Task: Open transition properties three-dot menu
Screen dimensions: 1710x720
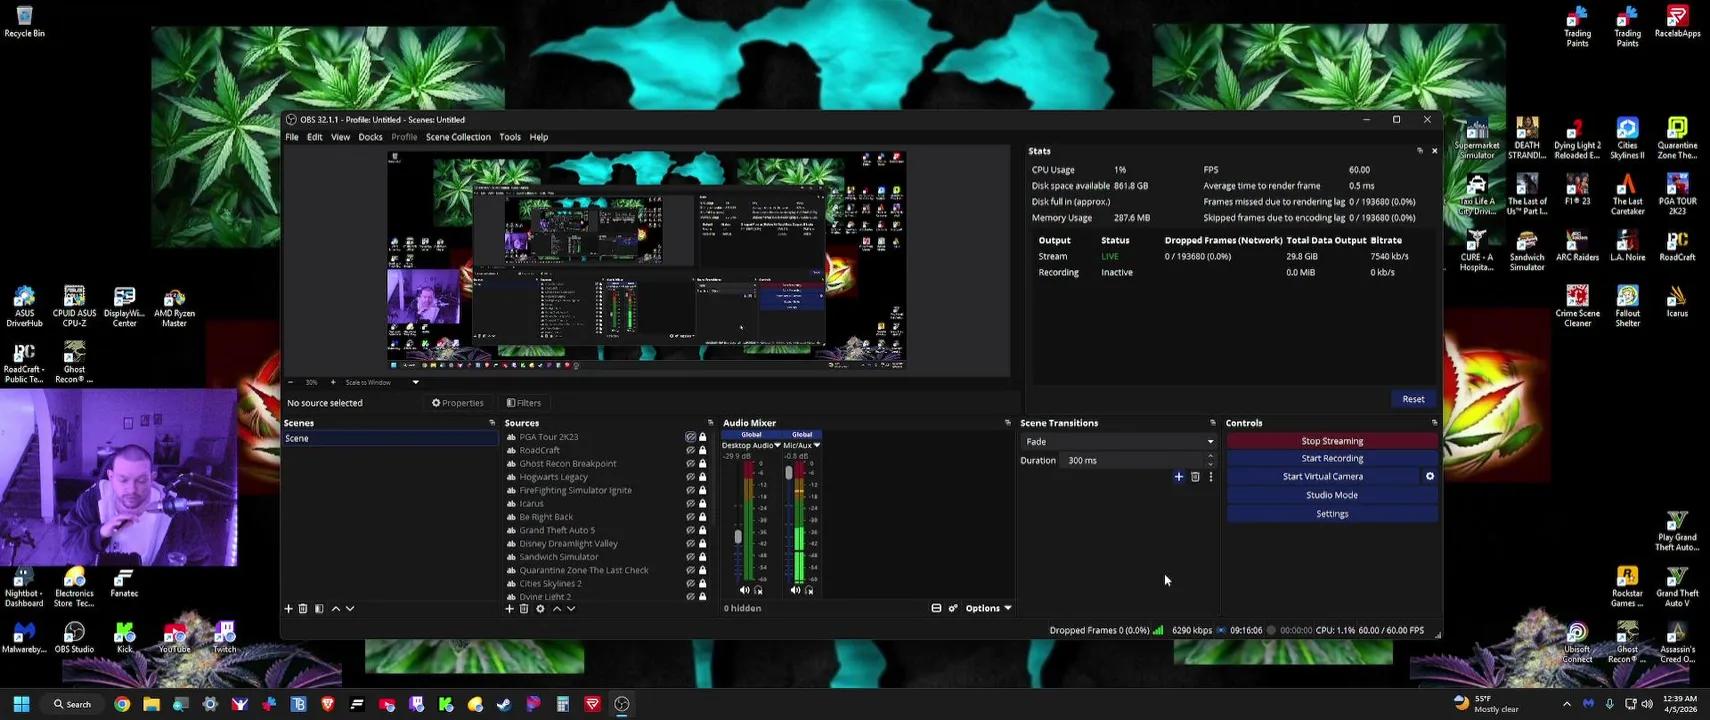Action: click(1211, 477)
